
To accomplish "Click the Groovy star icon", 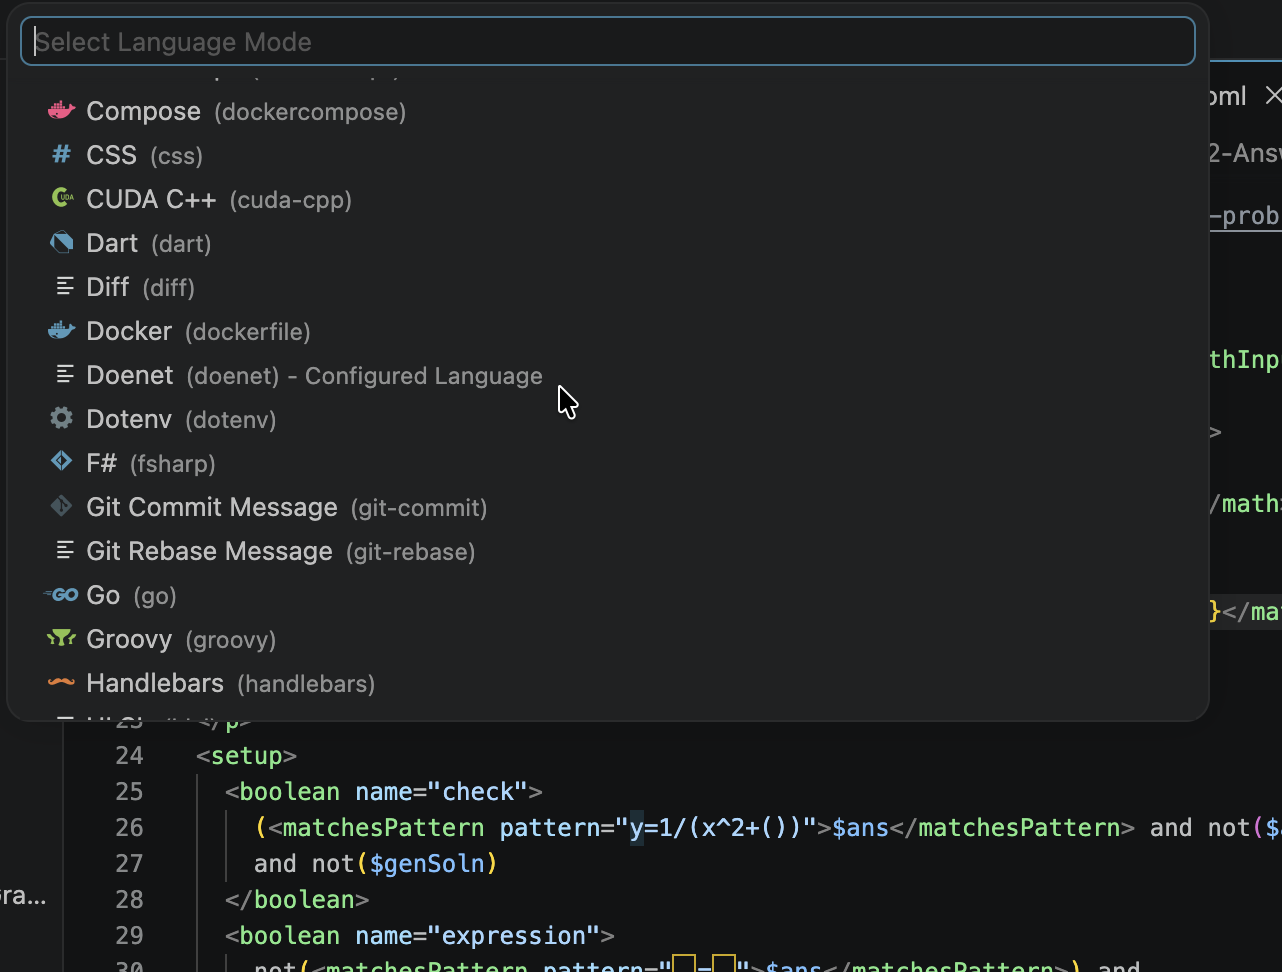I will (62, 639).
